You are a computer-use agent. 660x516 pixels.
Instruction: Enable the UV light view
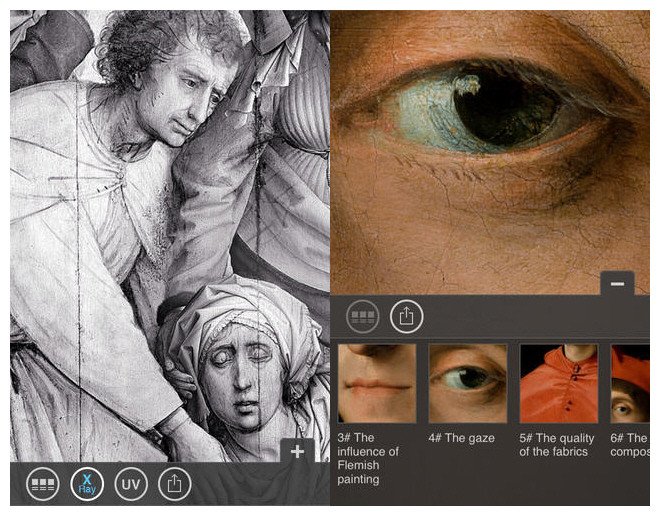[x=131, y=484]
